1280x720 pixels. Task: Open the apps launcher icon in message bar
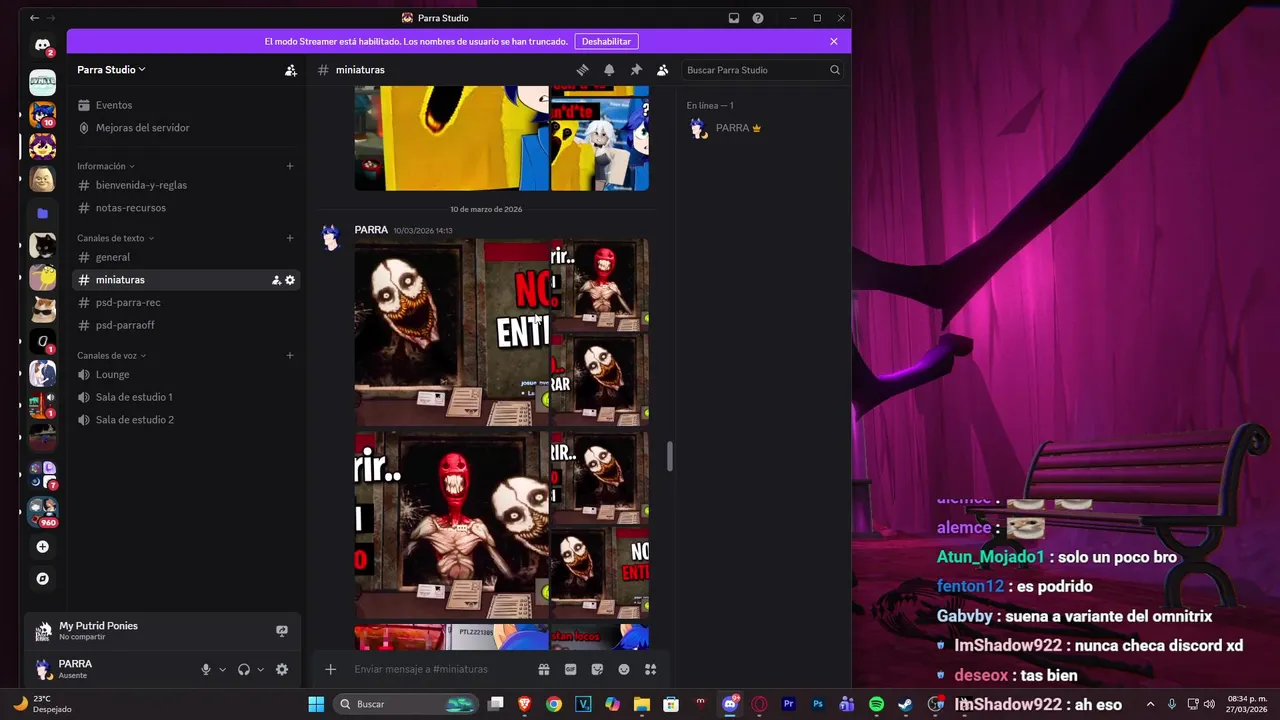coord(650,669)
